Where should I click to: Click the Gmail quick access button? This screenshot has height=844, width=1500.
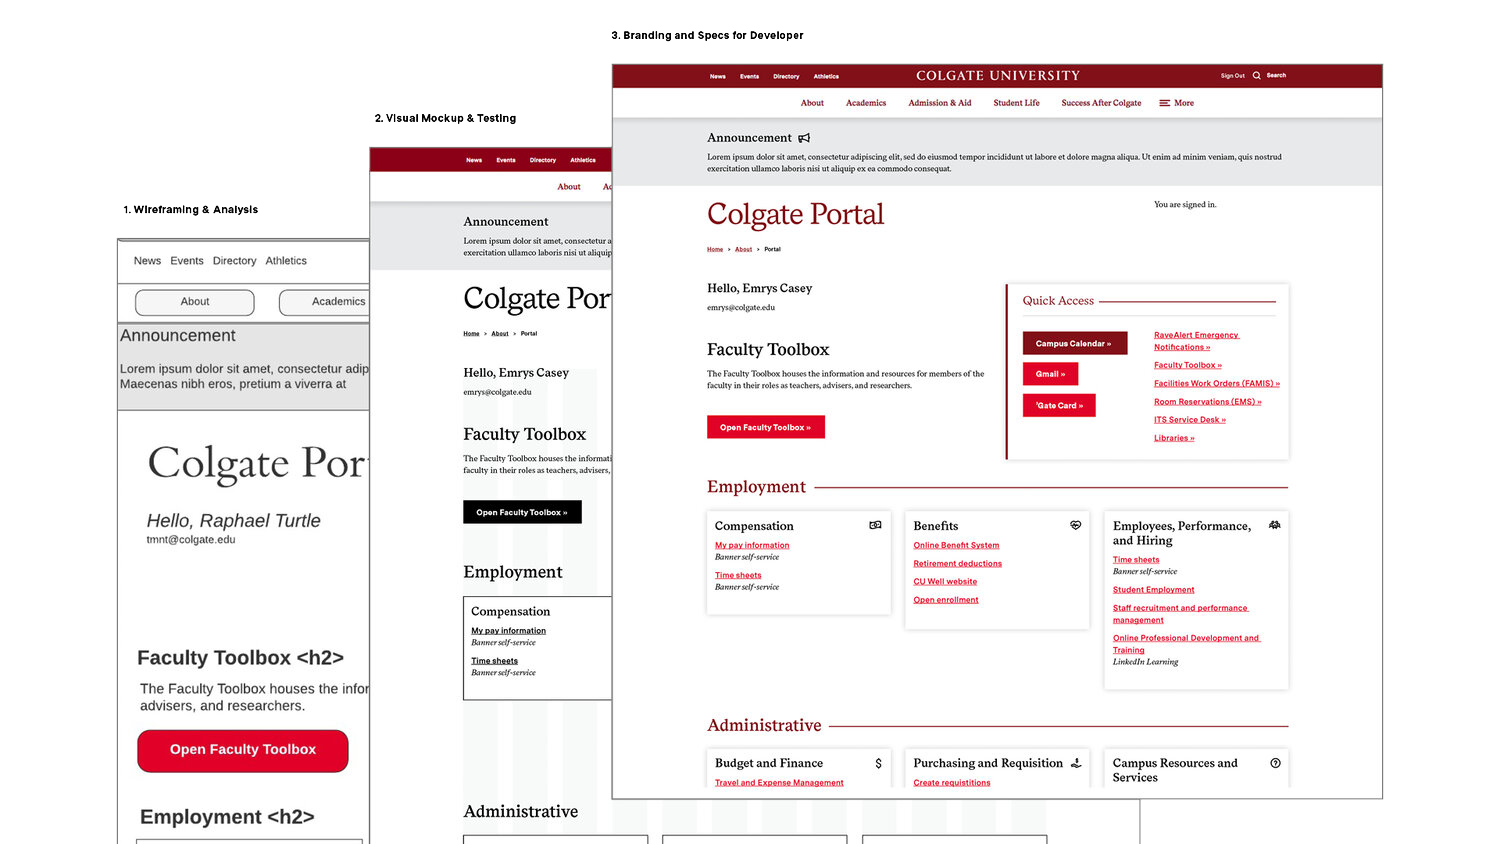[1050, 374]
